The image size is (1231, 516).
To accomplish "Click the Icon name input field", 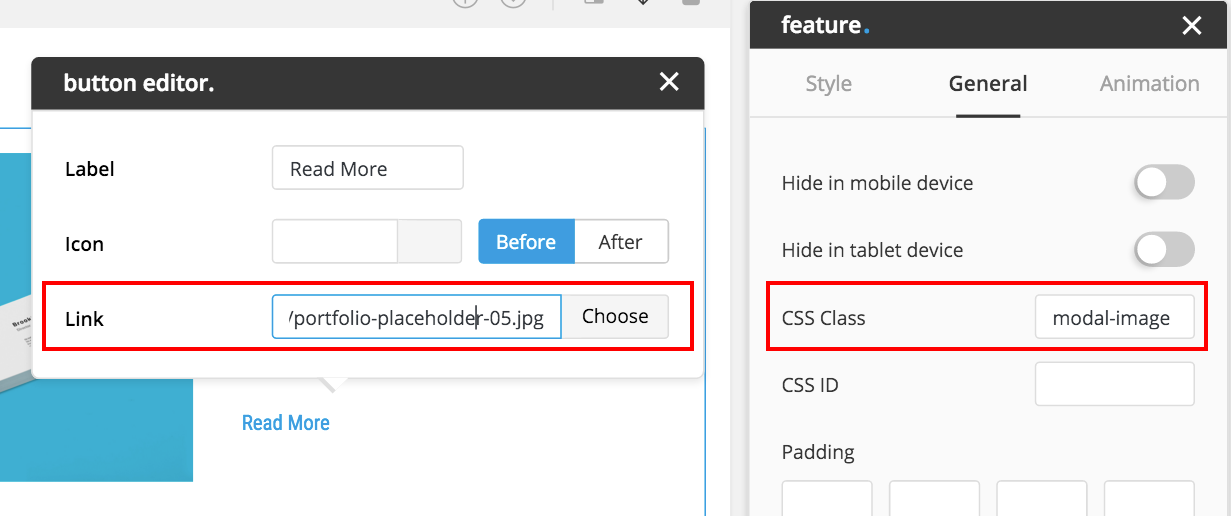I will 335,242.
